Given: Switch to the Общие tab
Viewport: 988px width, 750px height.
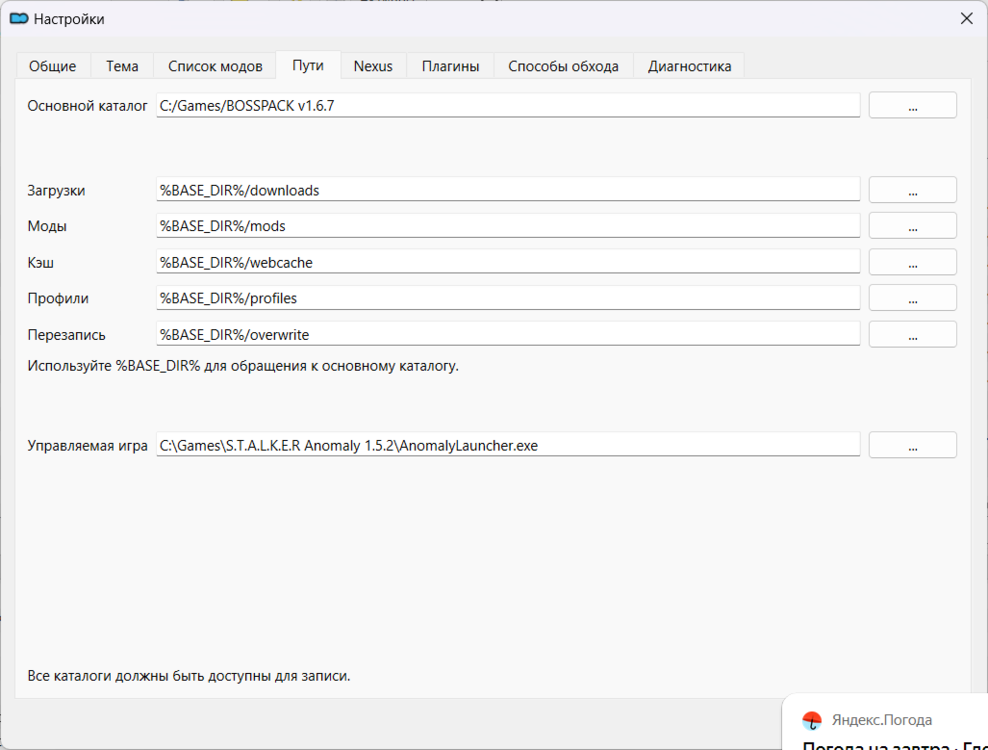Looking at the screenshot, I should (53, 66).
